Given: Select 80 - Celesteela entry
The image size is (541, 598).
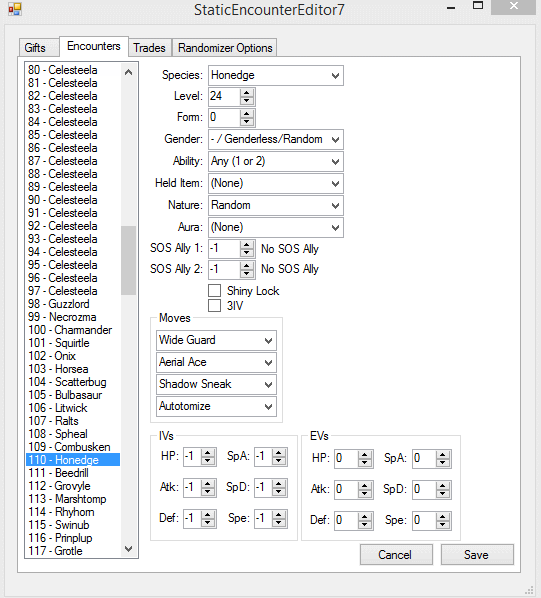Looking at the screenshot, I should click(x=73, y=70).
